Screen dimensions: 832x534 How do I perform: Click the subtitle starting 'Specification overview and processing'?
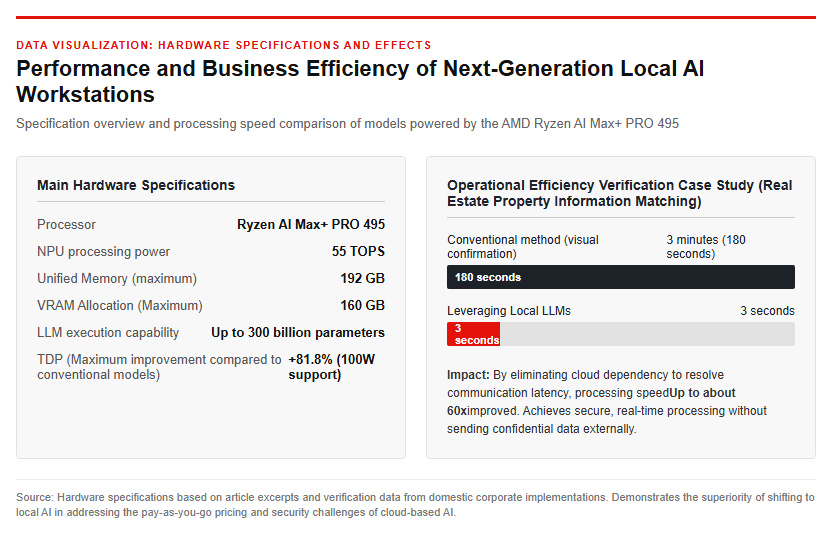coord(347,124)
